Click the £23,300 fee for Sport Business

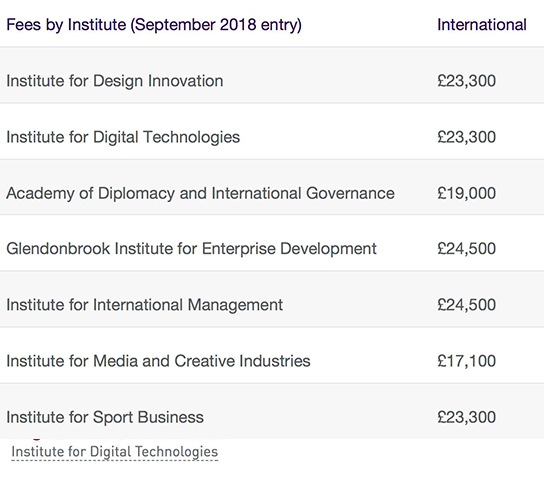point(467,417)
